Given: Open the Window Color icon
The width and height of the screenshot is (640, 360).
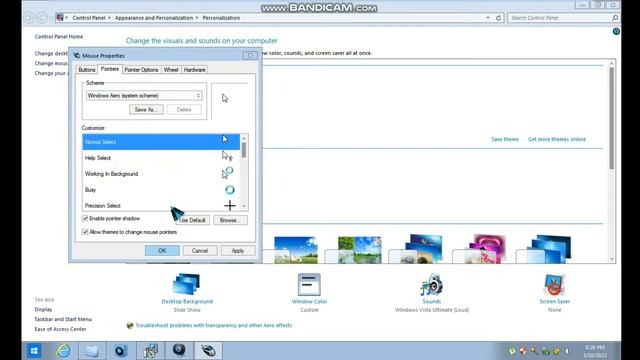Looking at the screenshot, I should coord(309,284).
